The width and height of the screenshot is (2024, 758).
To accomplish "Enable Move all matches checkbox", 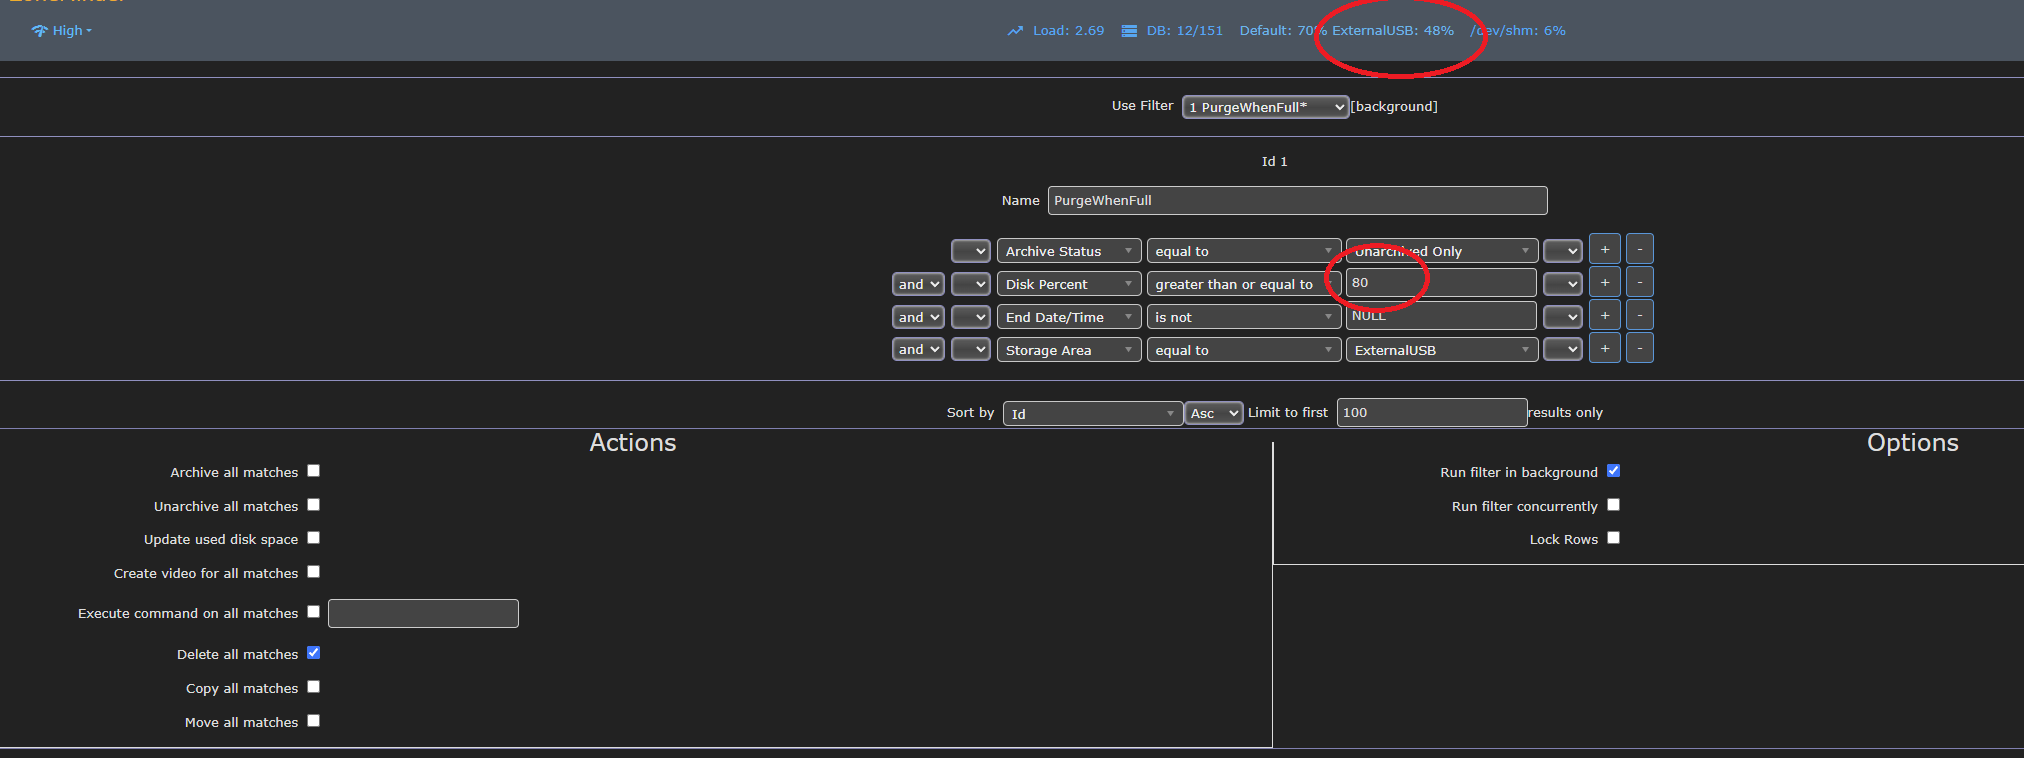I will click(x=313, y=721).
